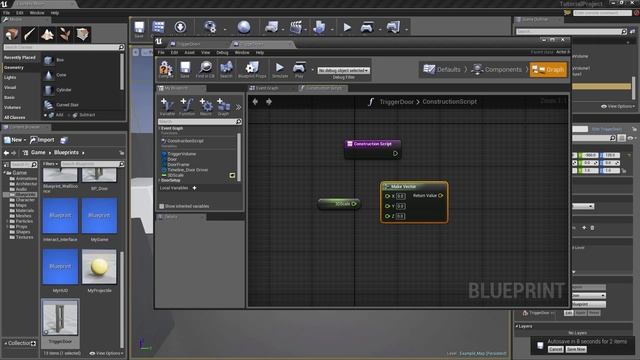Add a new Function in My Blueprint
The height and width of the screenshot is (360, 640).
[x=187, y=106]
